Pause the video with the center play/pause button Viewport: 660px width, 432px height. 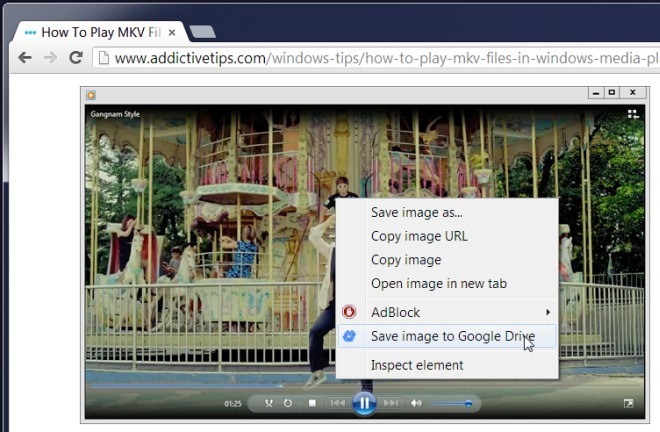[364, 403]
